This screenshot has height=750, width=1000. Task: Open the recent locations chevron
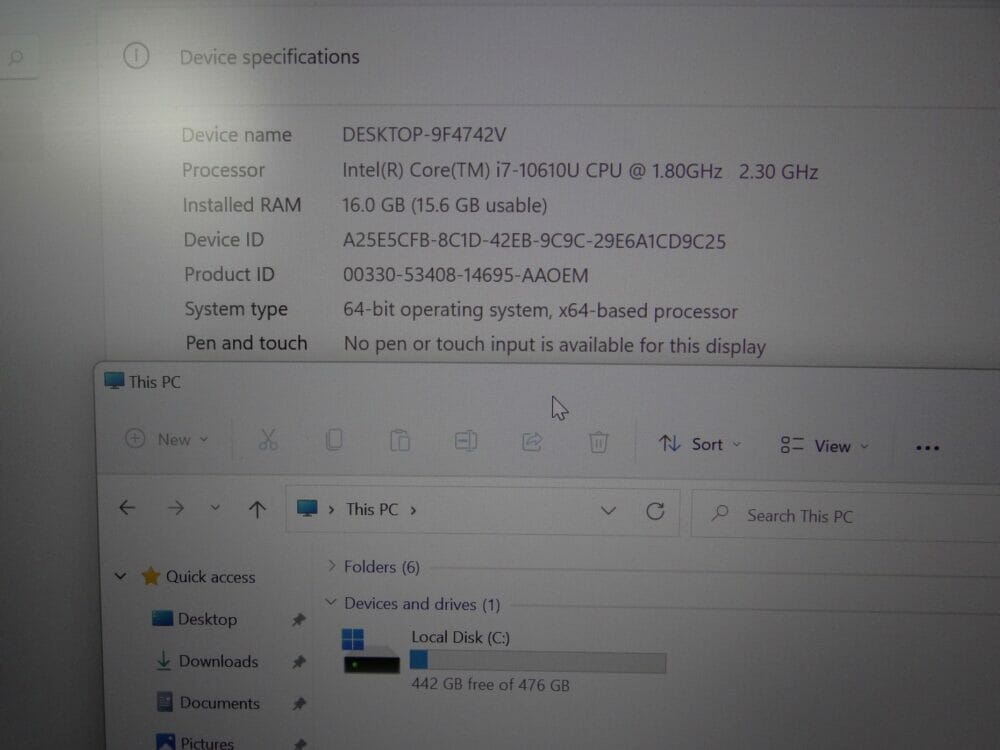coord(215,508)
